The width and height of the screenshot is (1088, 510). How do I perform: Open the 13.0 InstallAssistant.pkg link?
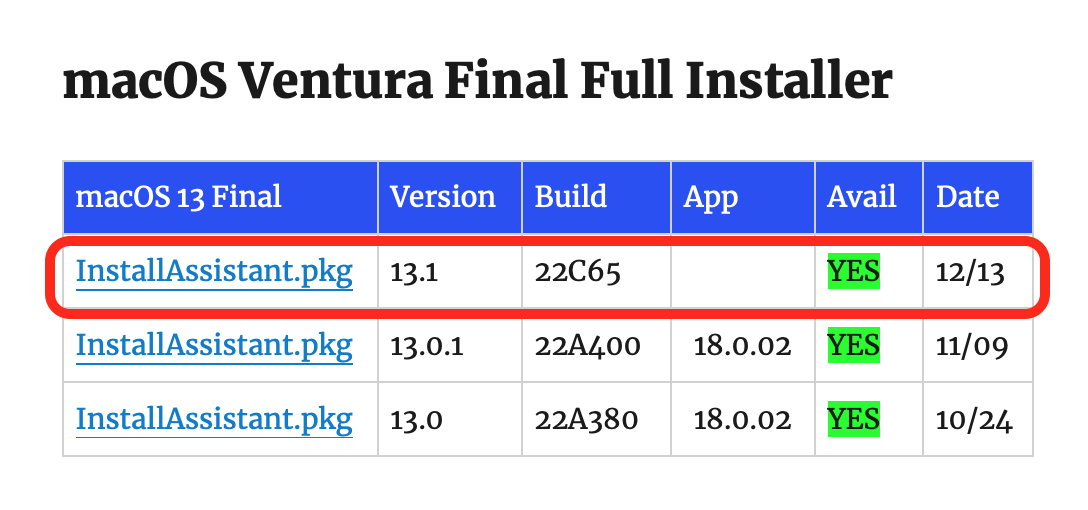click(x=214, y=419)
